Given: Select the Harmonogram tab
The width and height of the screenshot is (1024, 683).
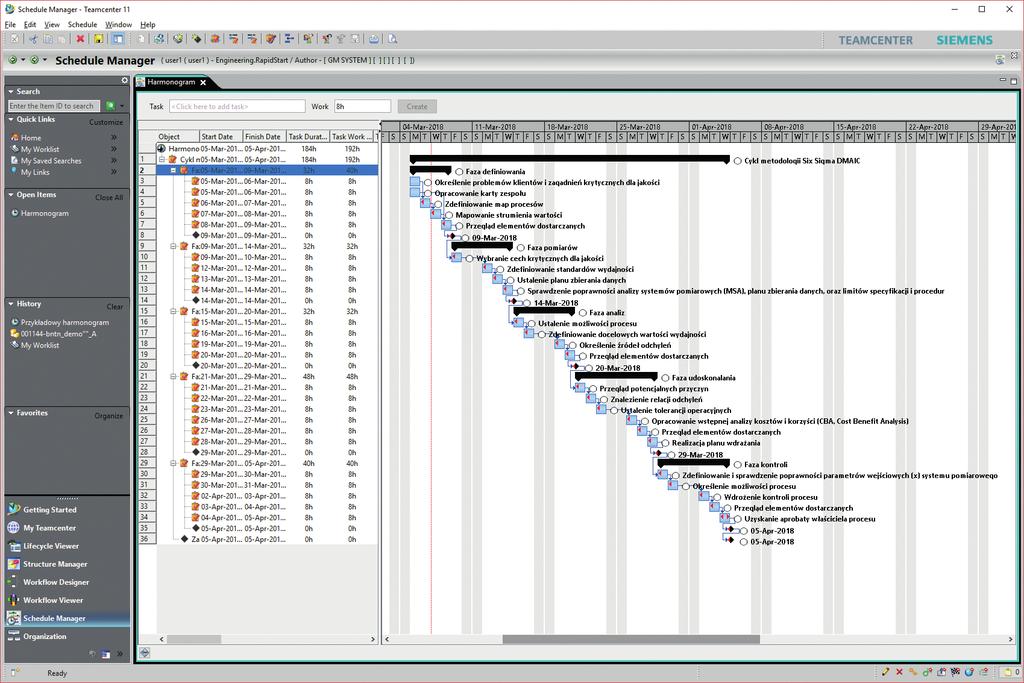Looking at the screenshot, I should pos(171,82).
